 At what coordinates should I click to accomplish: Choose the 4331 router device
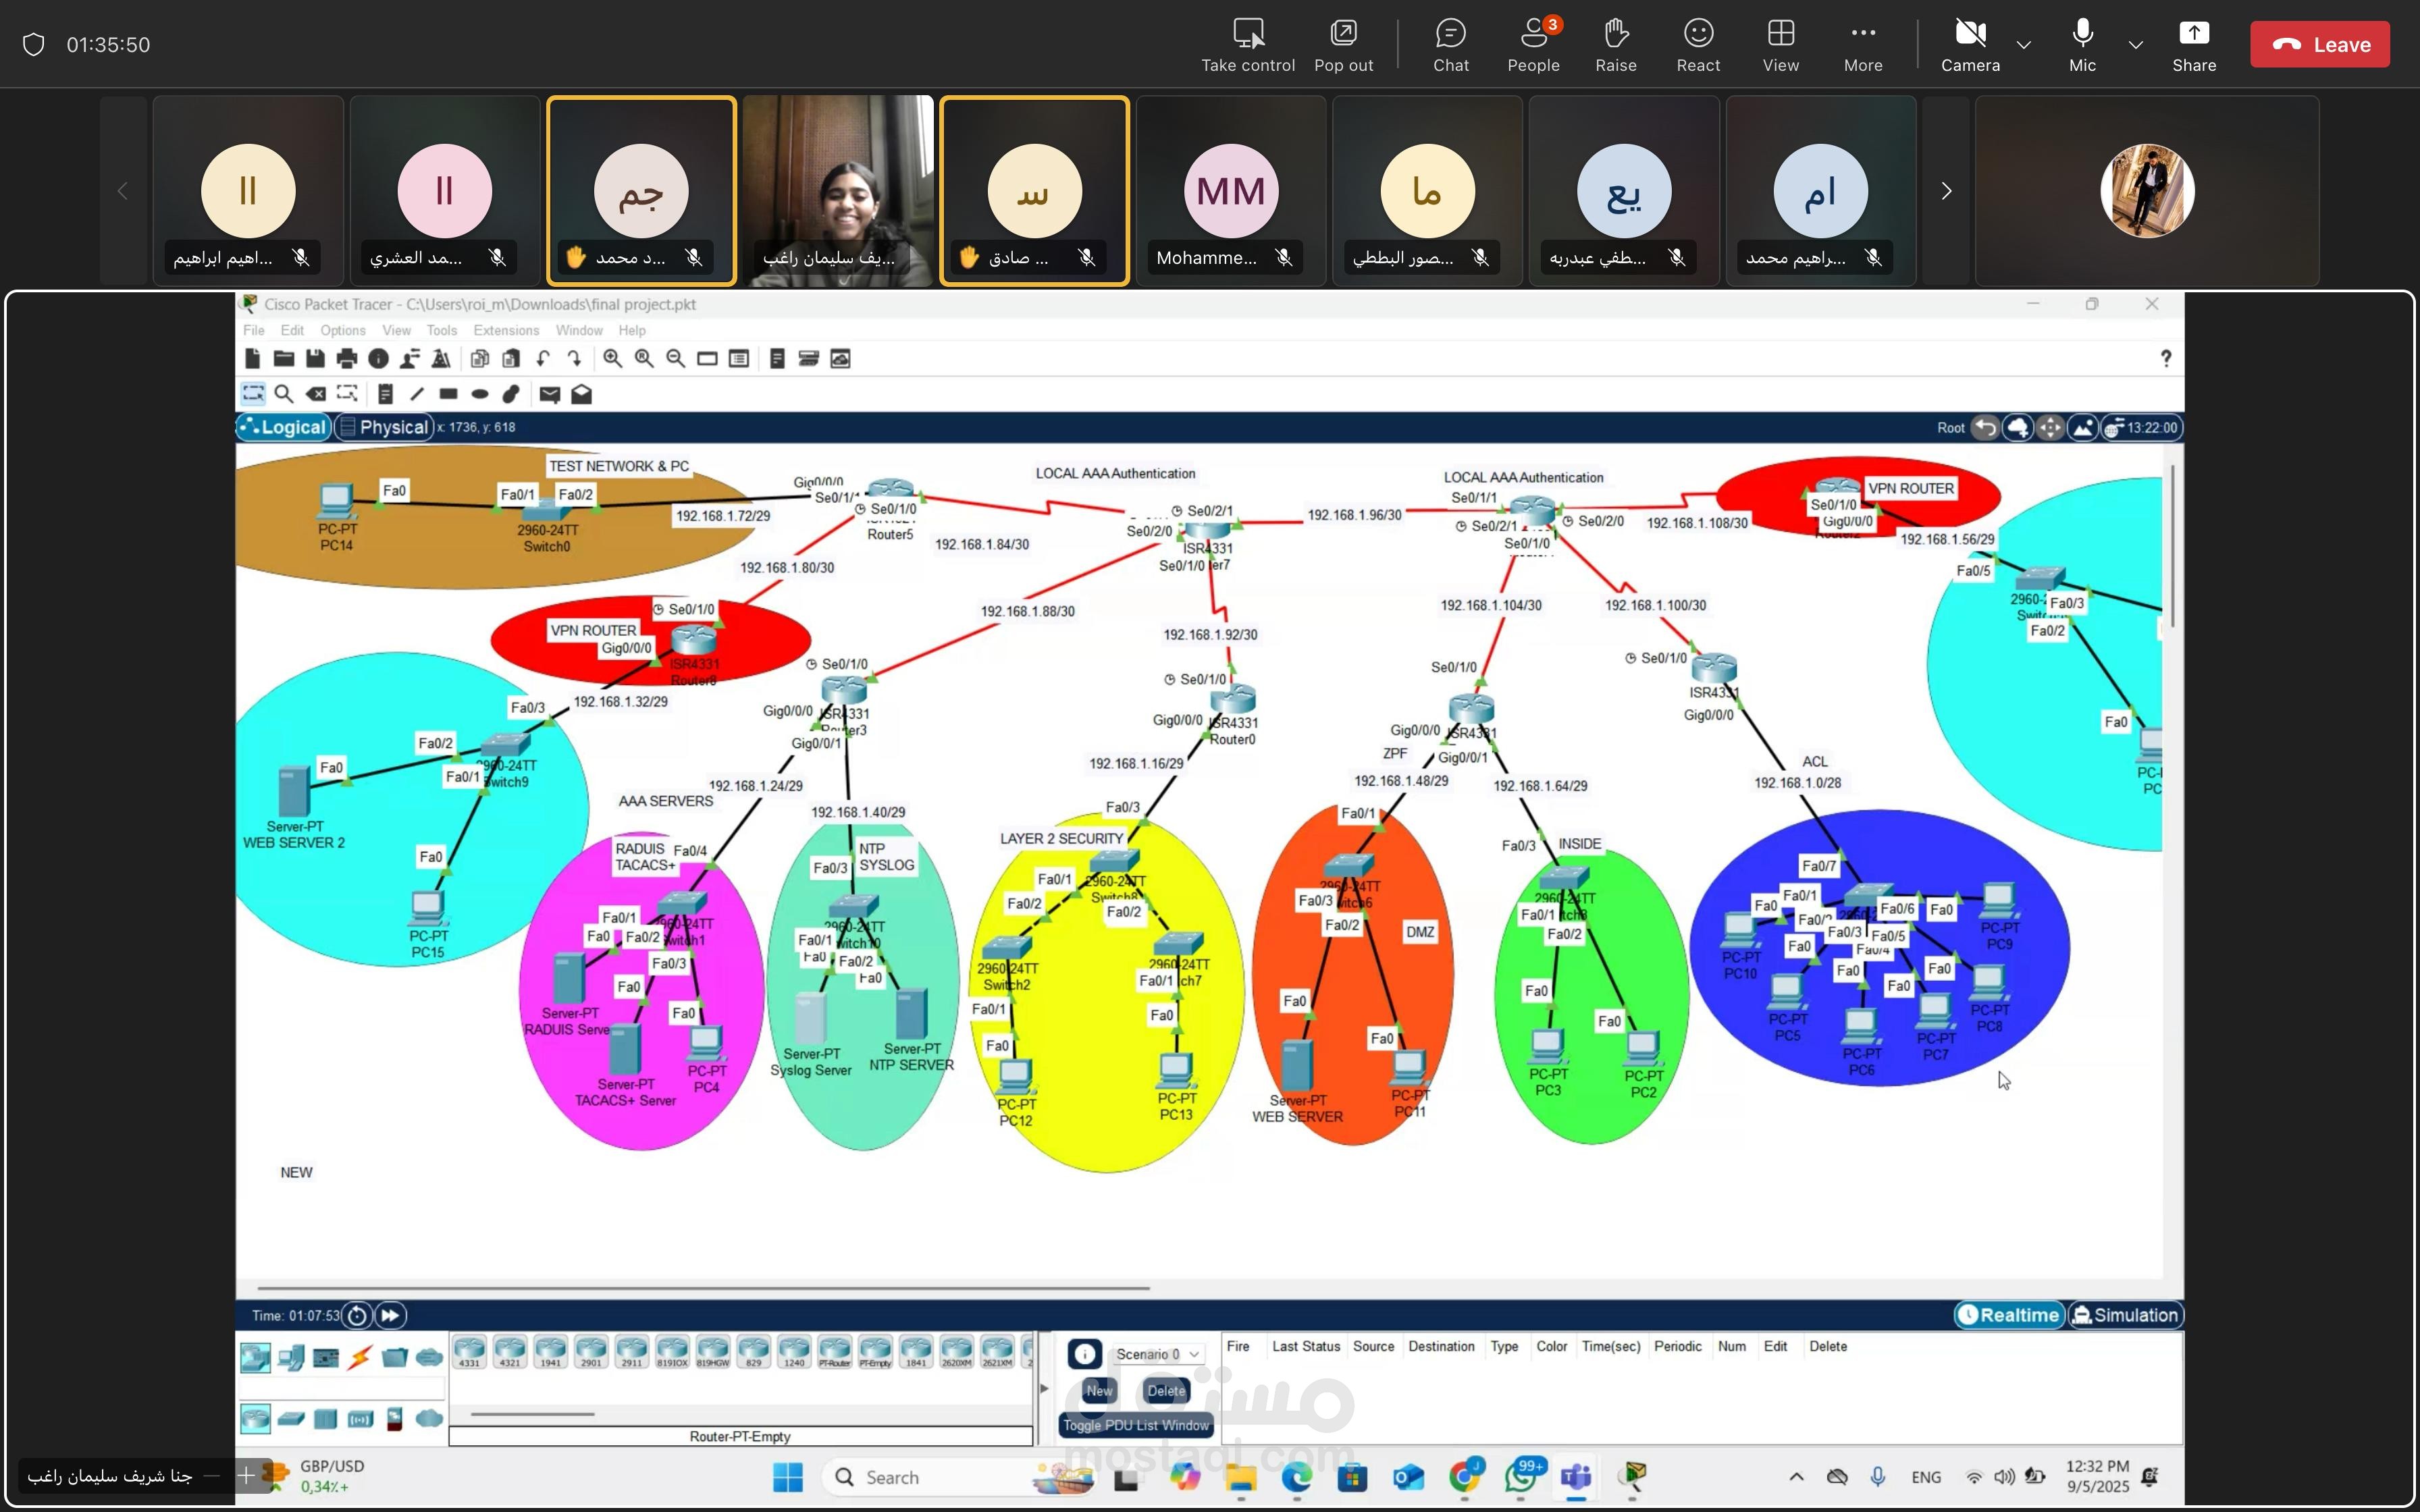[469, 1351]
